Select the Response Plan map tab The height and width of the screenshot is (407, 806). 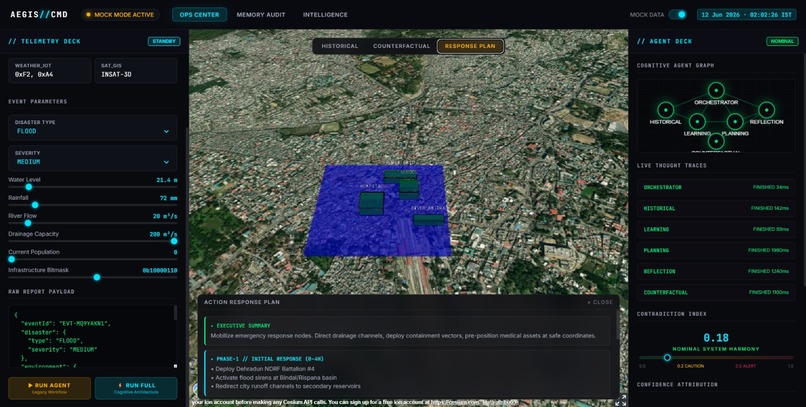[x=470, y=46]
